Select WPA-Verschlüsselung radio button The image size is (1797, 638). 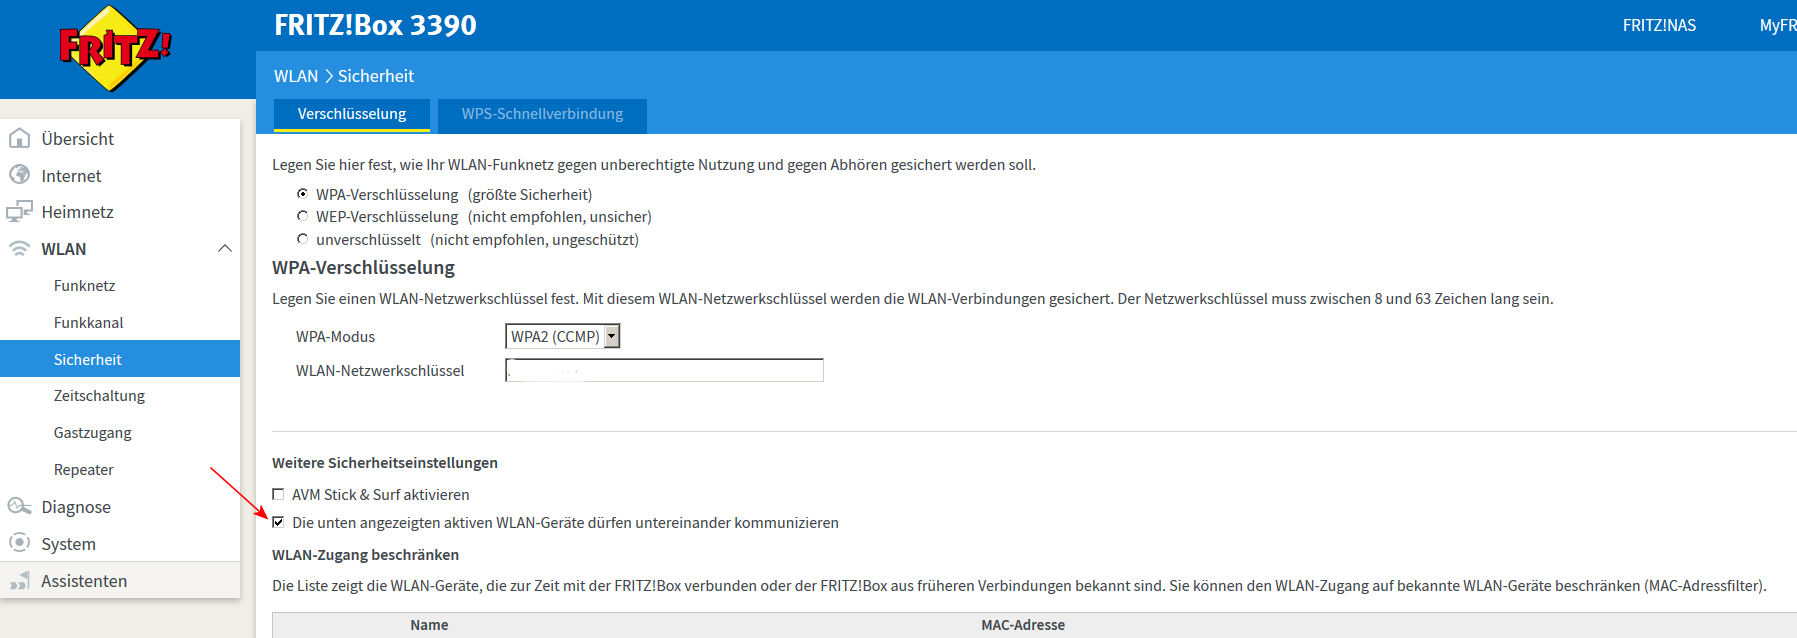(x=302, y=194)
